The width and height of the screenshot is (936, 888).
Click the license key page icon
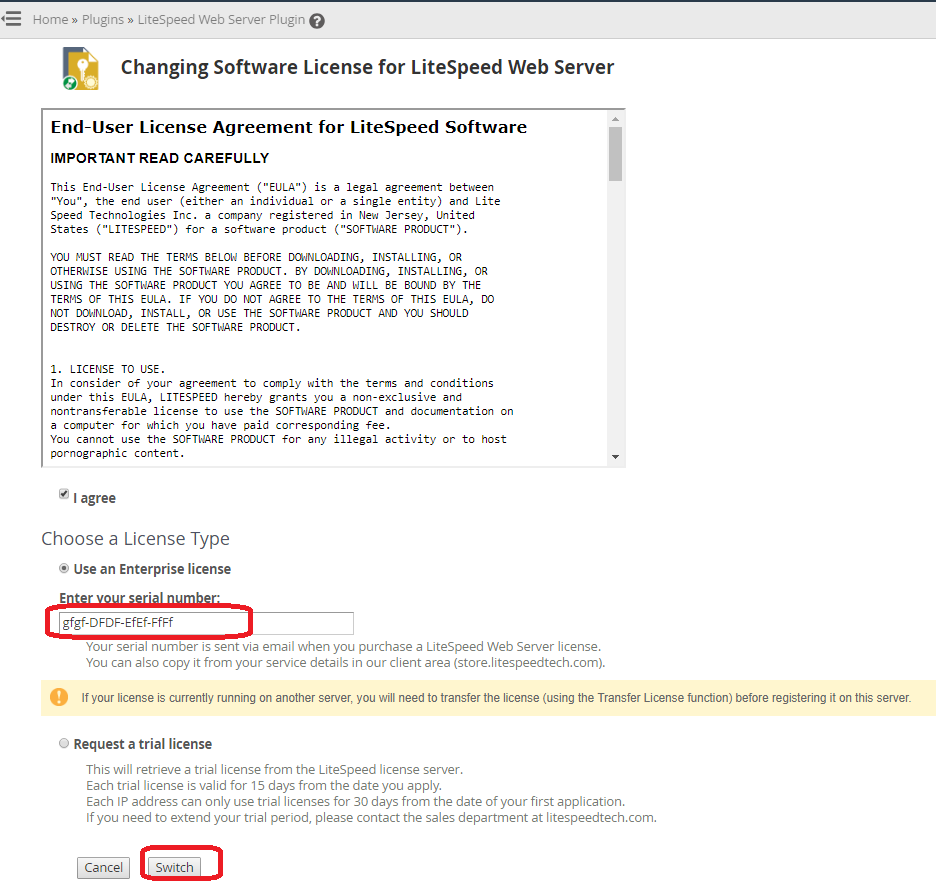pyautogui.click(x=80, y=68)
